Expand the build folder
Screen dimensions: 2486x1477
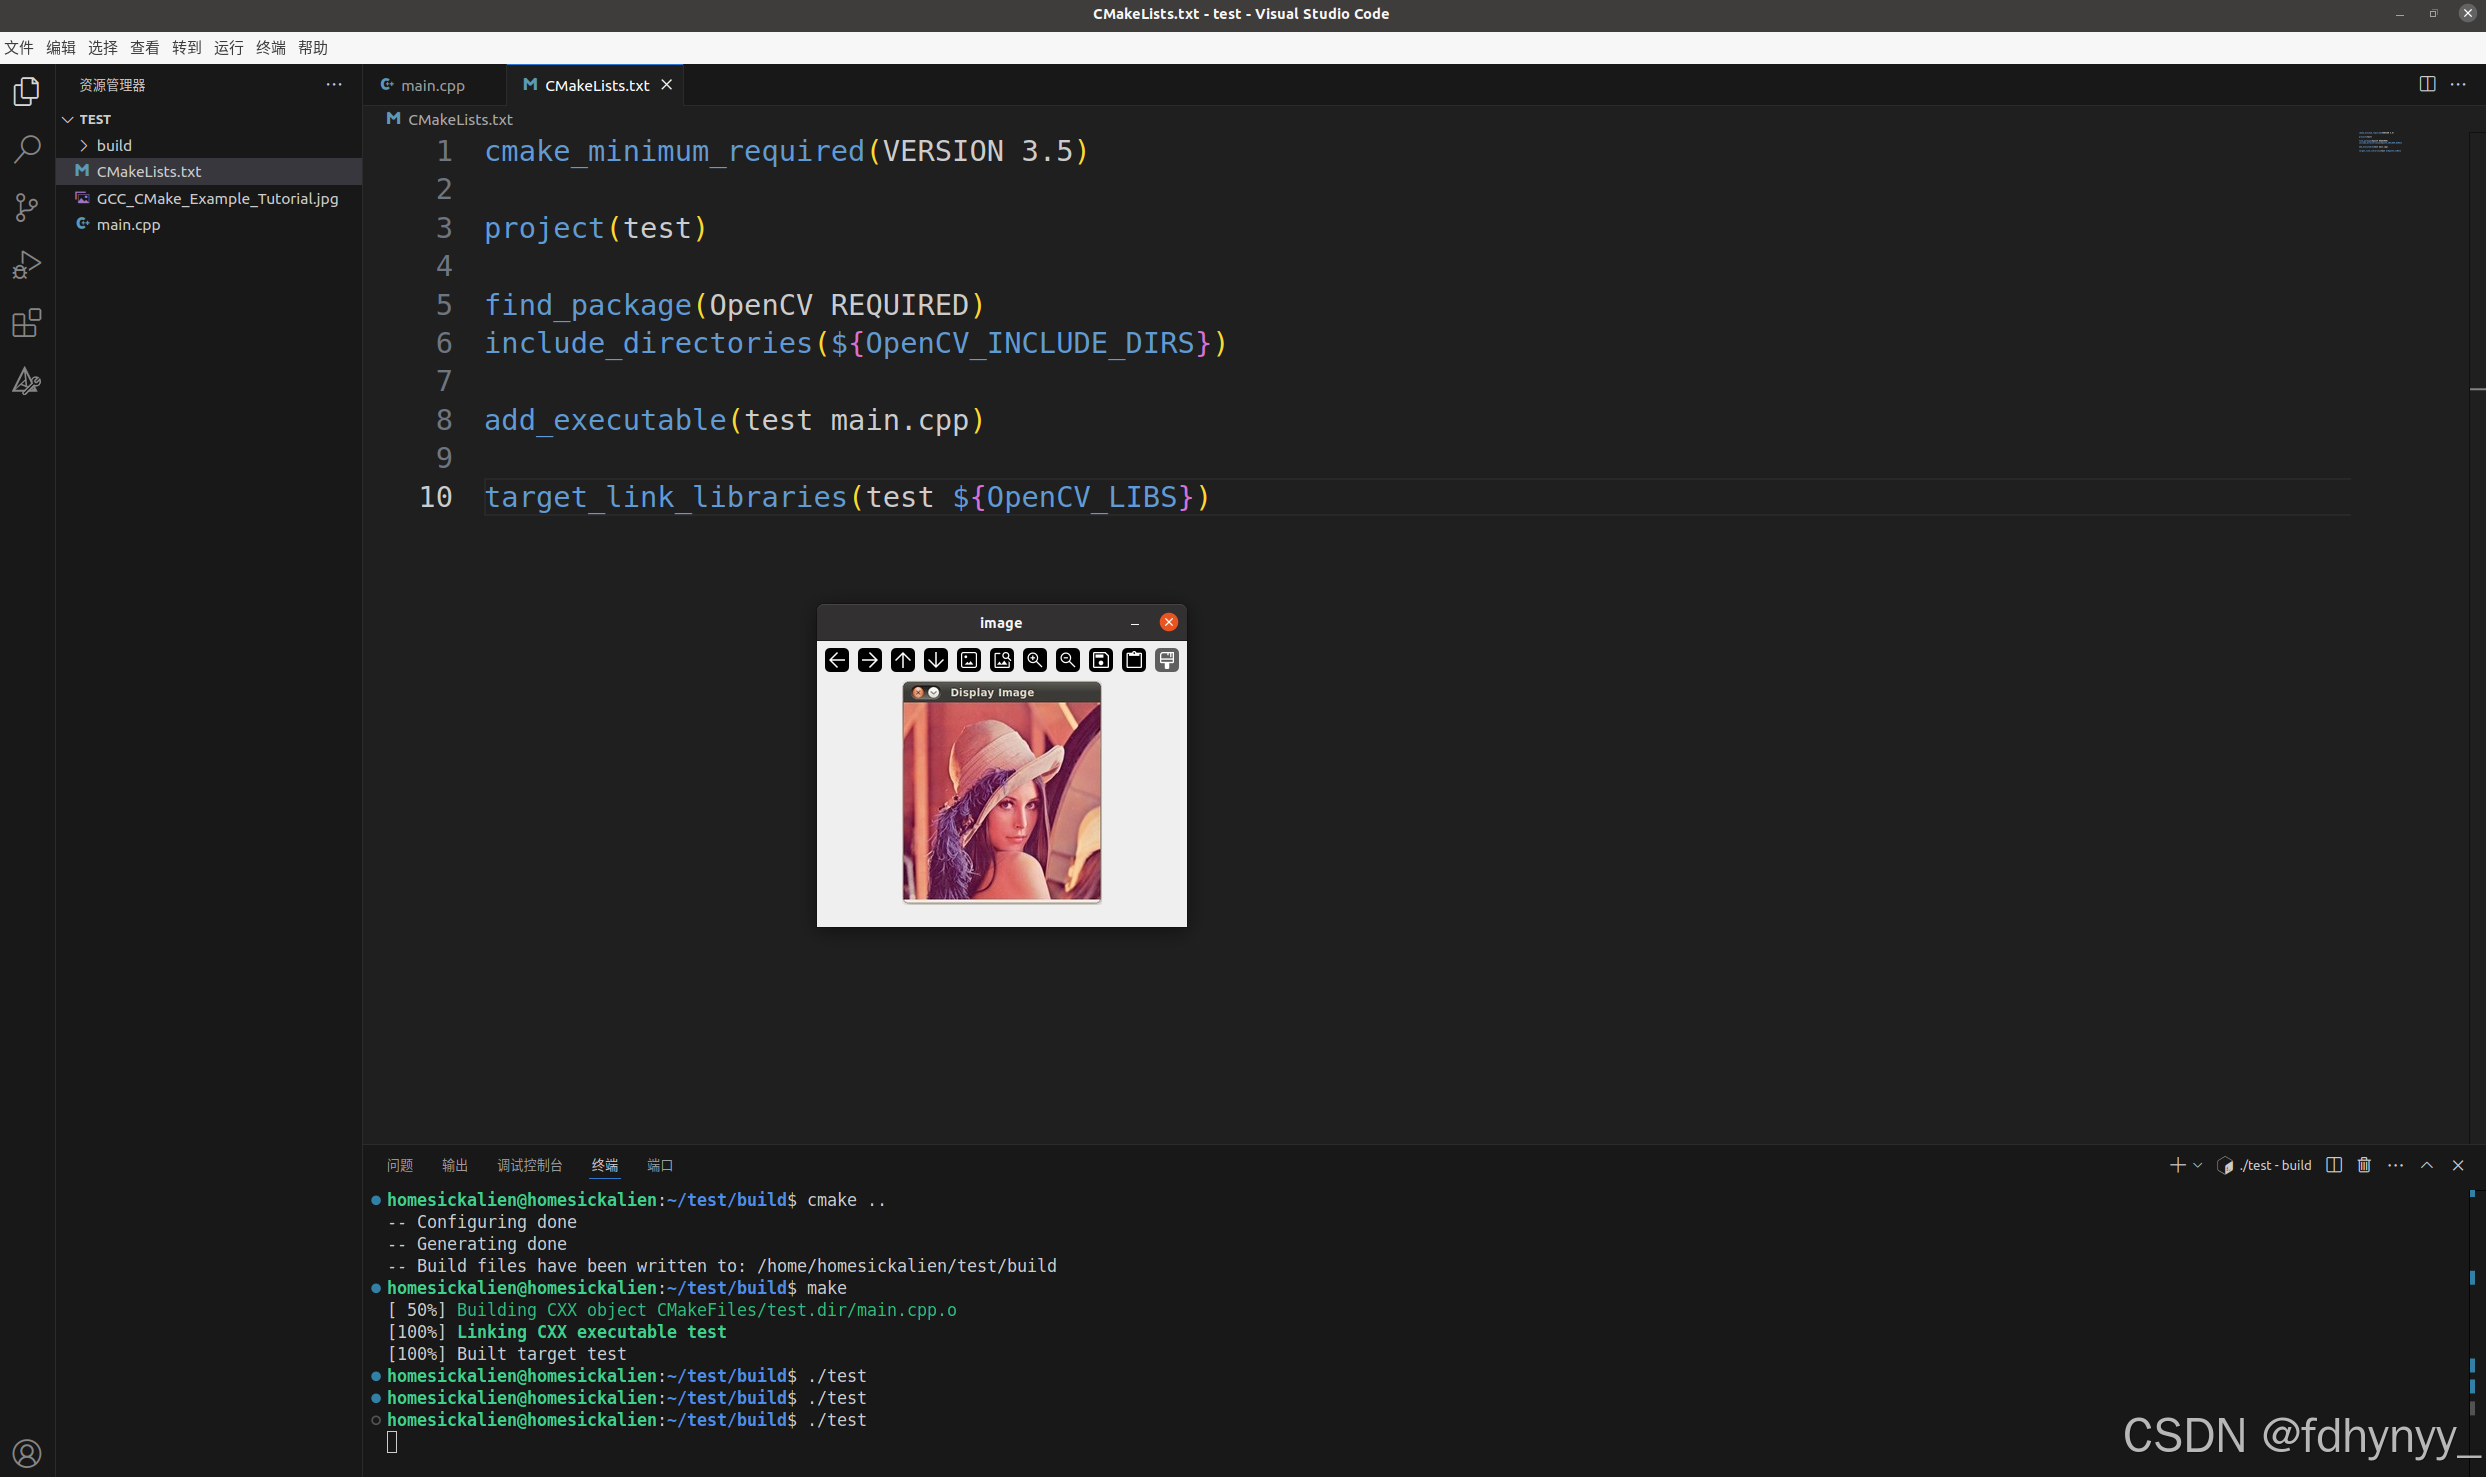coord(114,145)
